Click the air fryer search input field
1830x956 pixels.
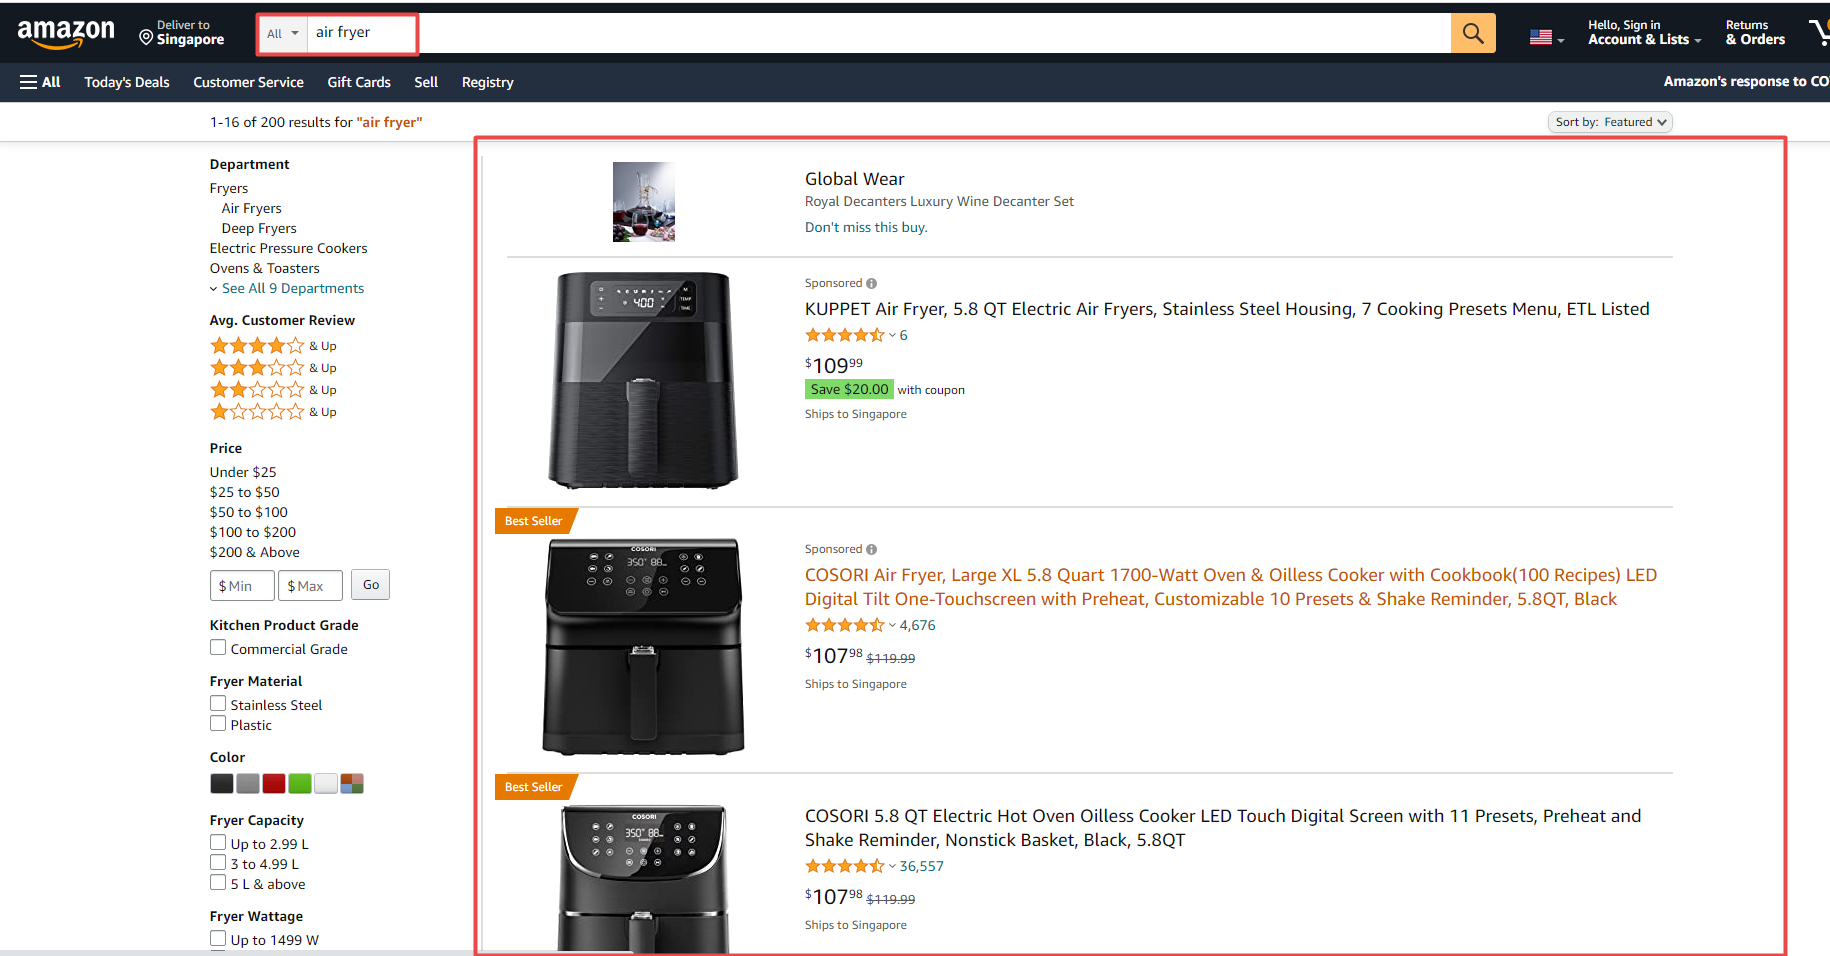880,33
